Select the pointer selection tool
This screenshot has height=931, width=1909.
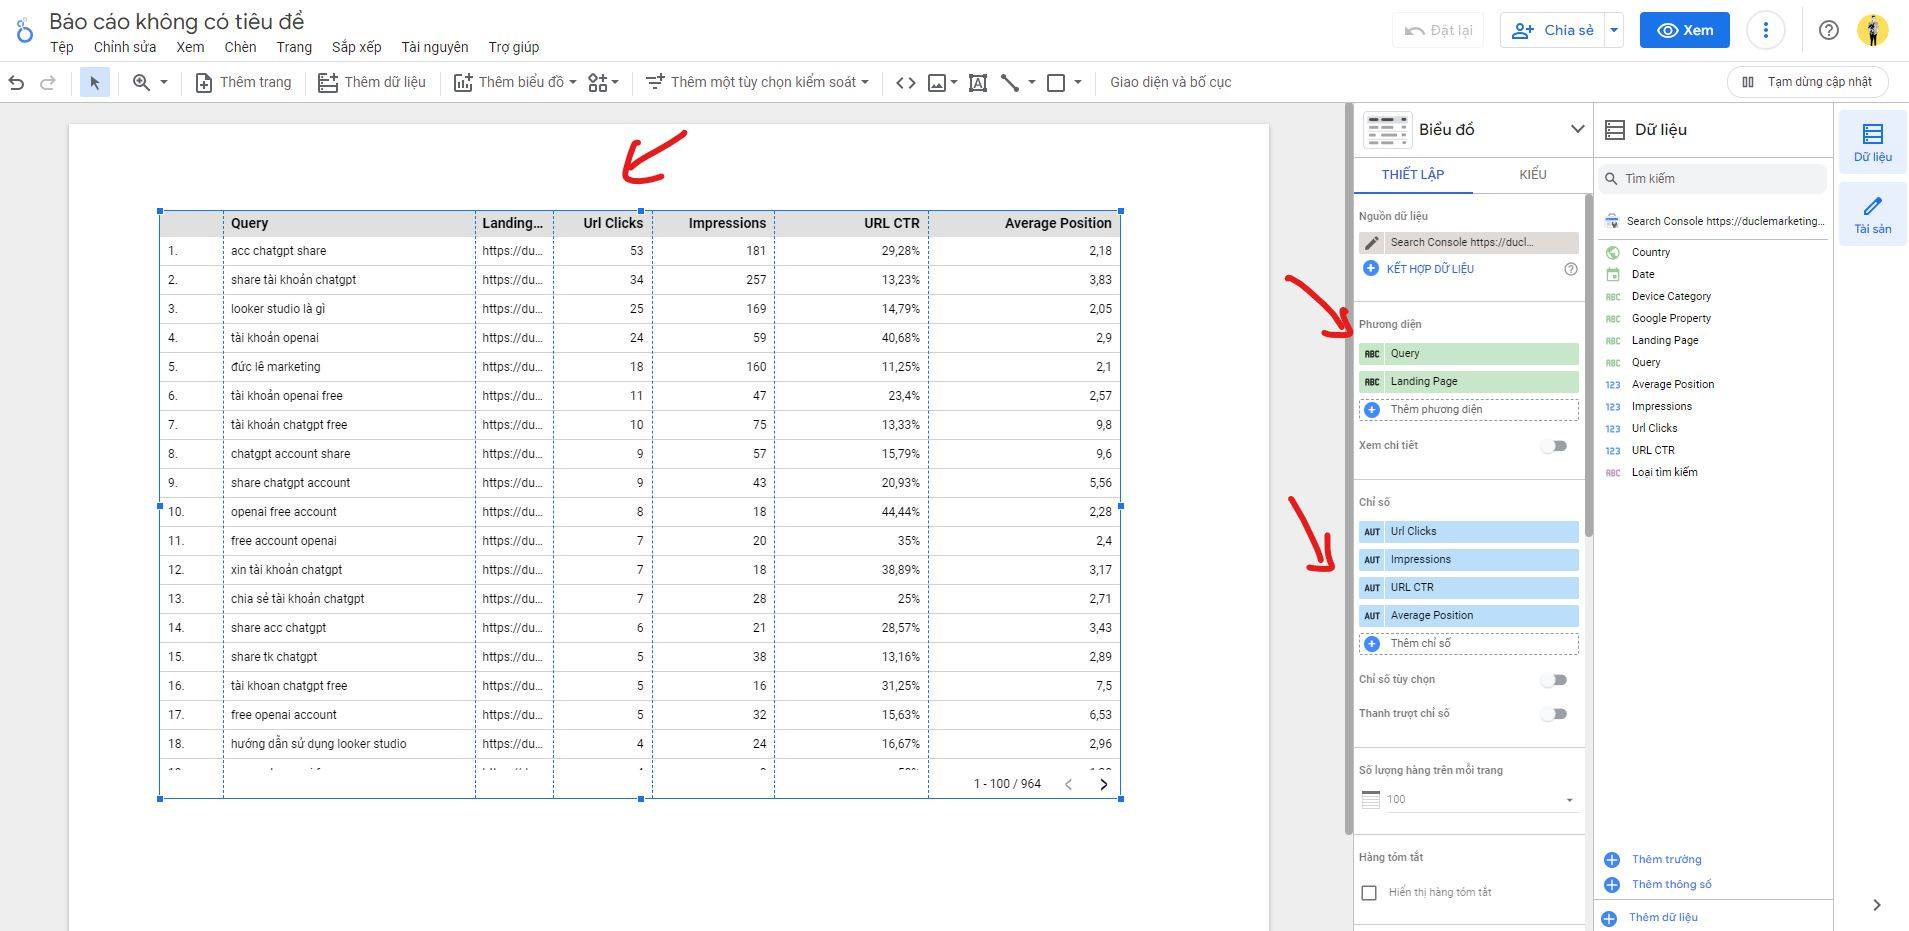click(95, 83)
